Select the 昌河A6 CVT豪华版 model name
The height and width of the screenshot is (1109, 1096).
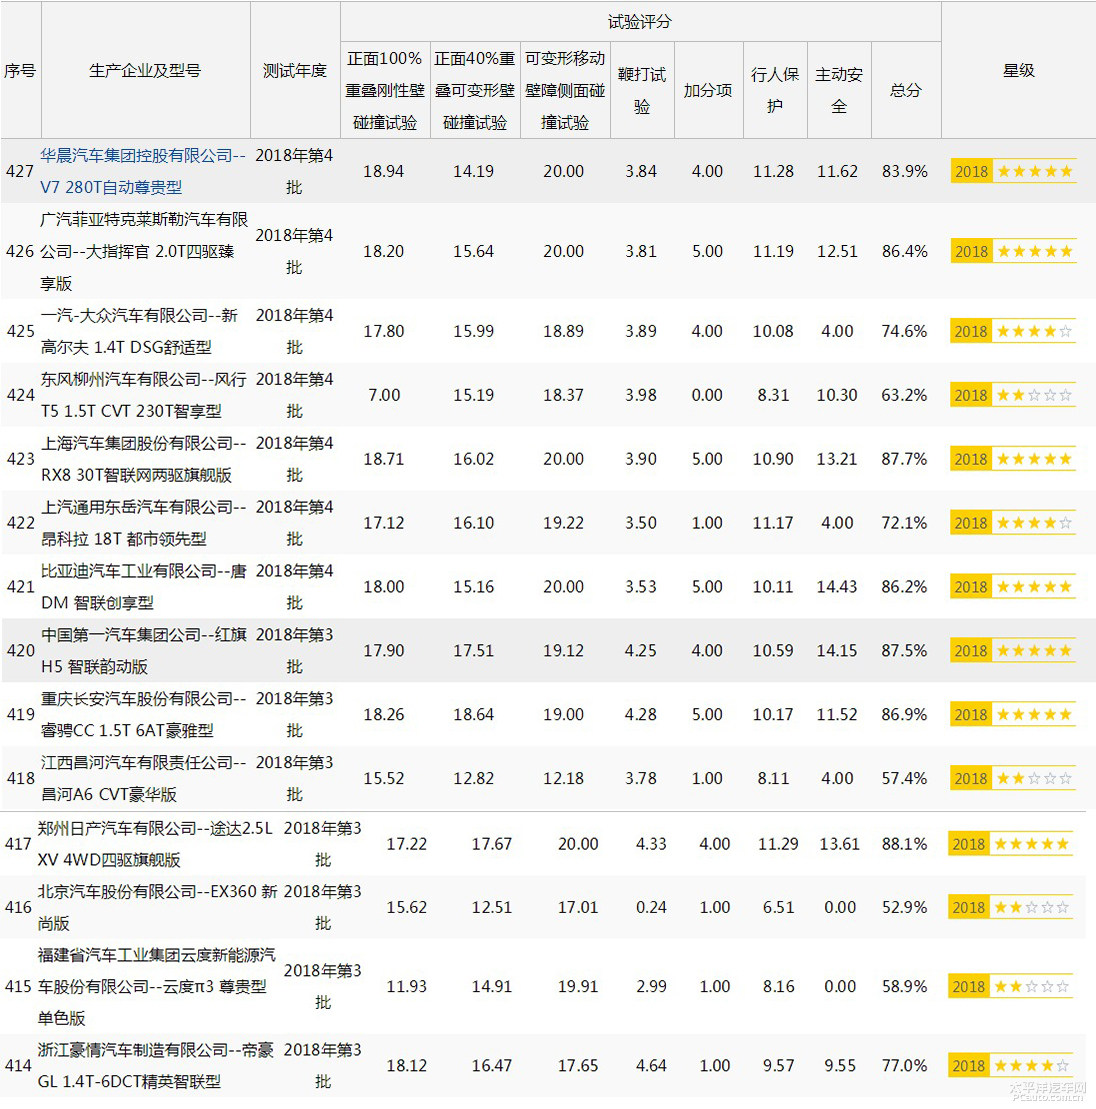pyautogui.click(x=109, y=794)
